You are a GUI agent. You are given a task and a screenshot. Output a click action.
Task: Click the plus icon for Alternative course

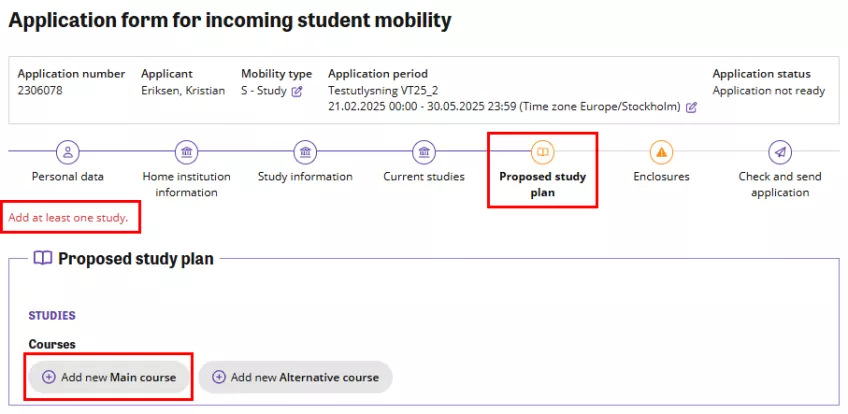219,377
